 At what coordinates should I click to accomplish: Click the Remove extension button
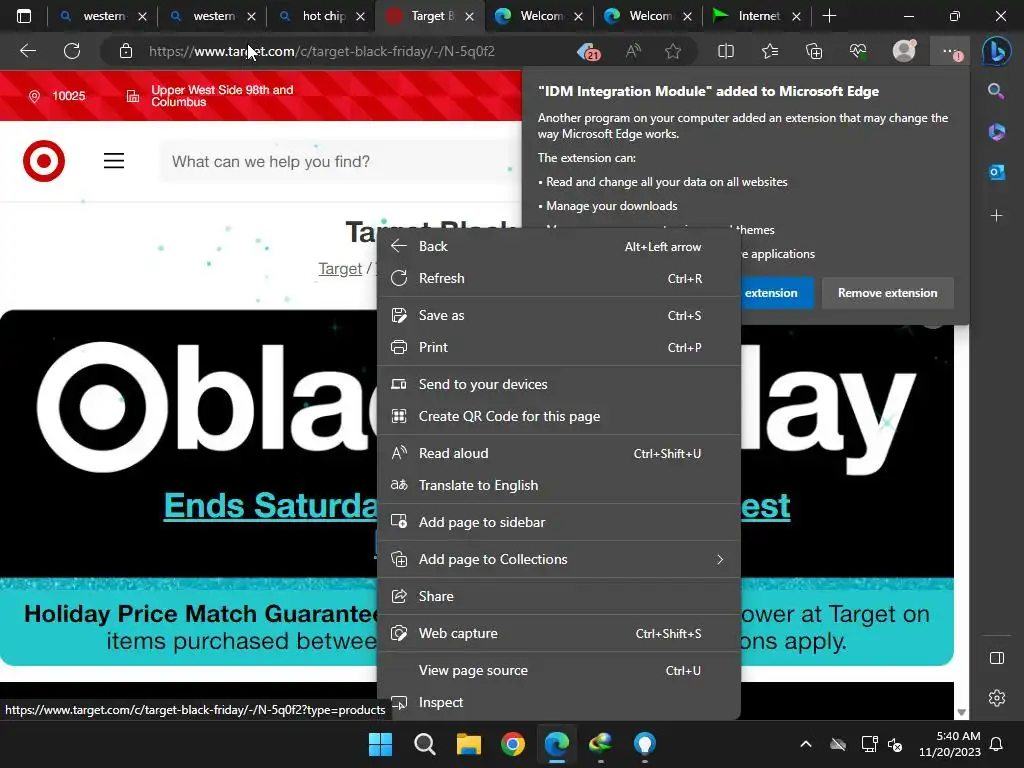point(888,293)
